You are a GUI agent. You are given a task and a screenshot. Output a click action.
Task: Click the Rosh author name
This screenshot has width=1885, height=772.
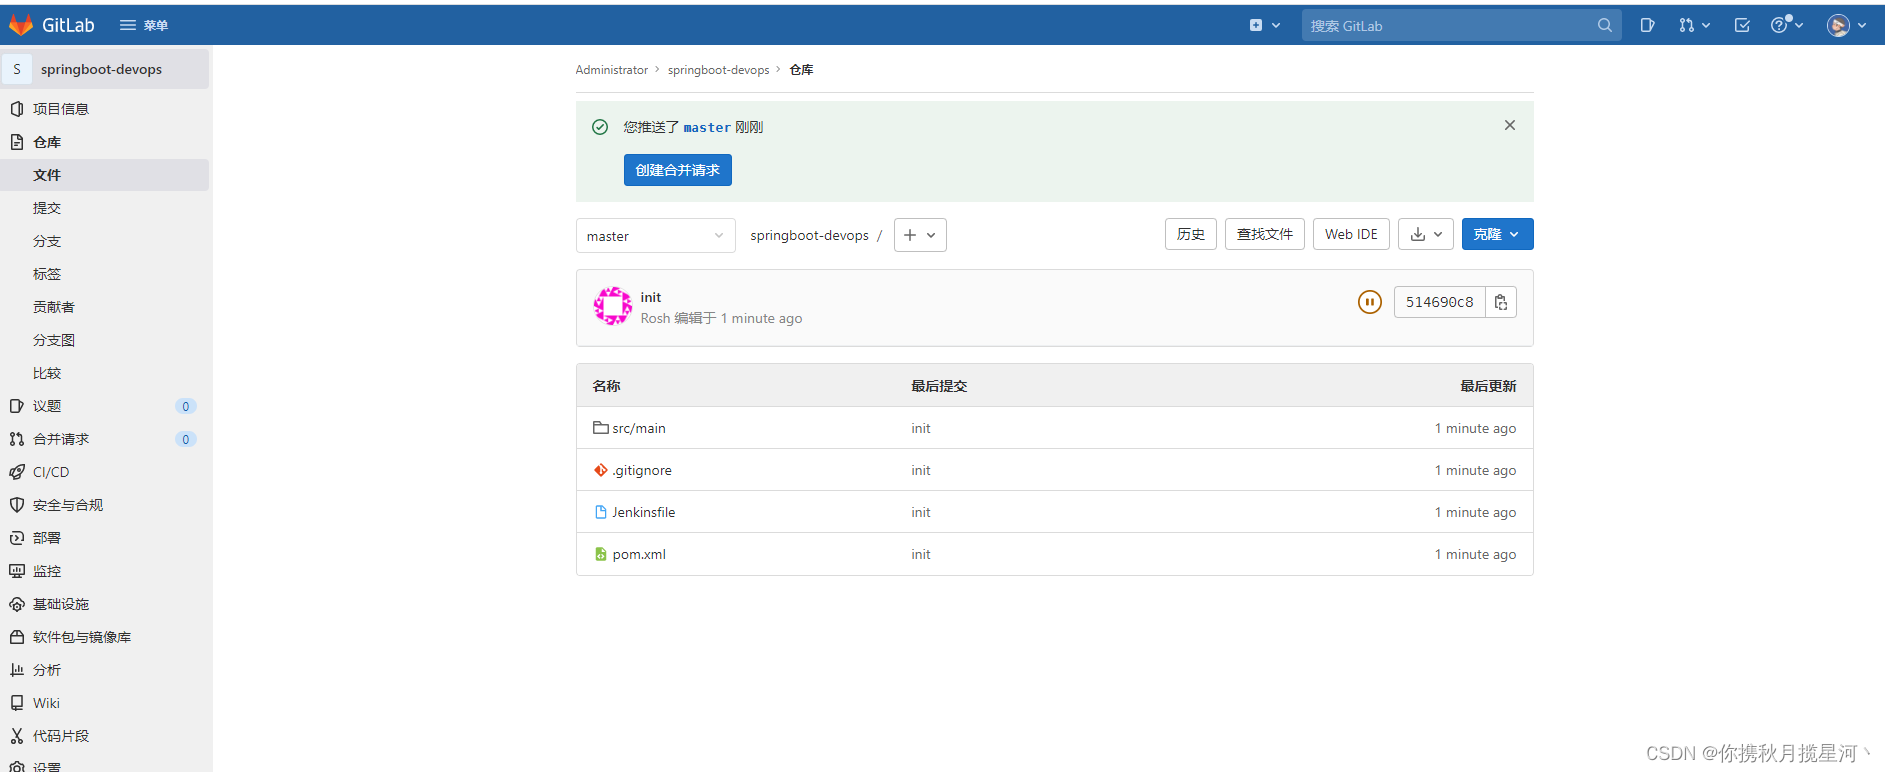click(655, 318)
